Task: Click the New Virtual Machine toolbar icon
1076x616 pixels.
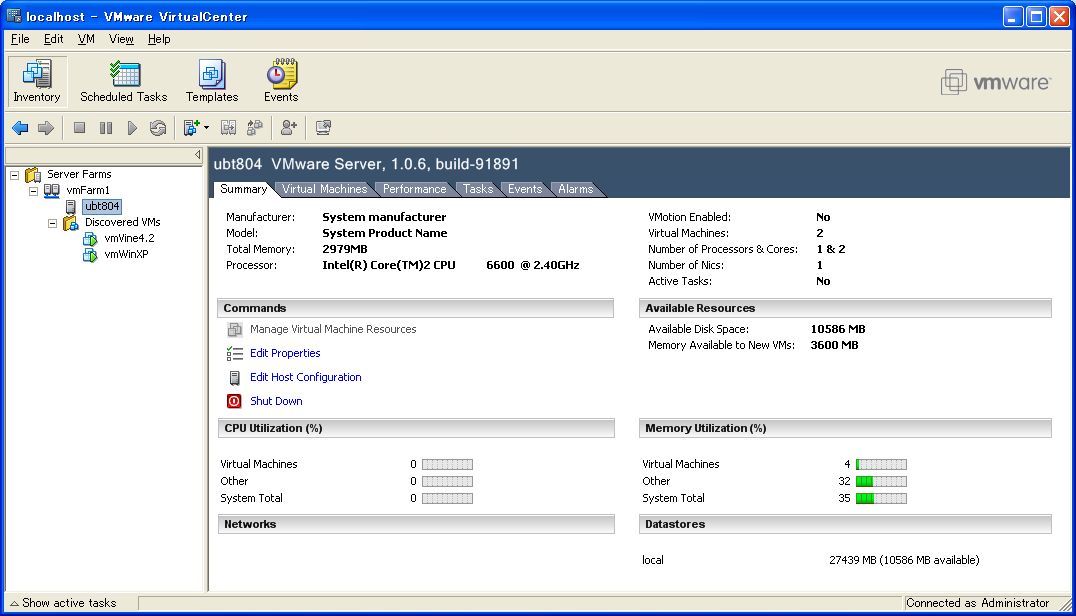Action: [191, 128]
